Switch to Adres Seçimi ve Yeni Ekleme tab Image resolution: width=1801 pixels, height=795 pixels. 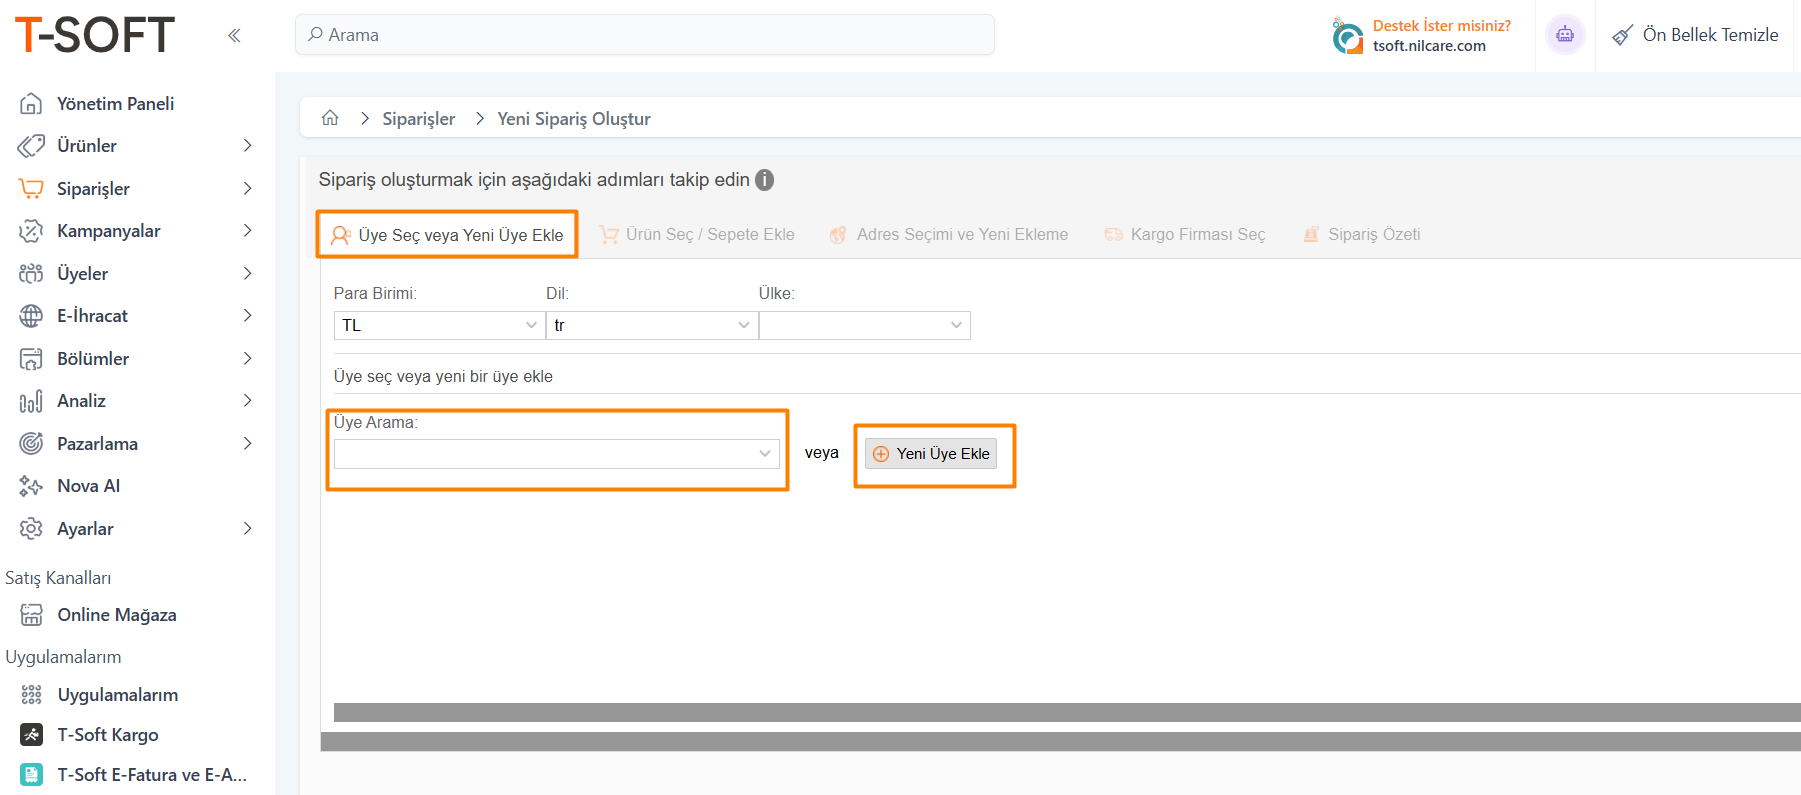(x=949, y=234)
